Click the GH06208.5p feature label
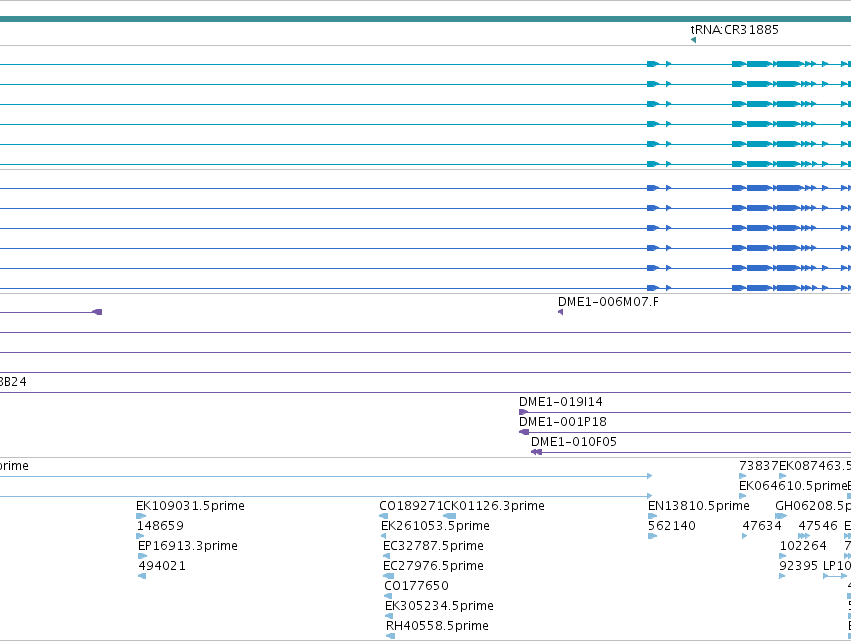Viewport: 851px width, 641px height. [x=813, y=506]
